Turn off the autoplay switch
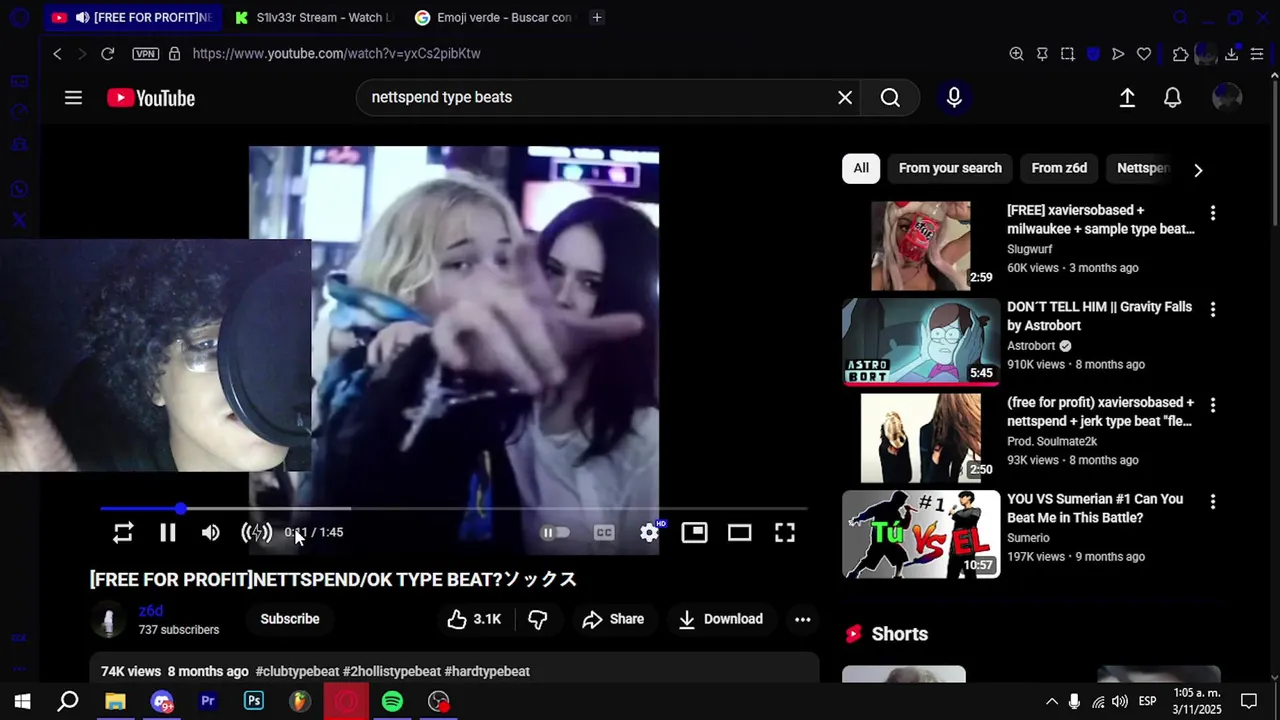 pos(555,533)
